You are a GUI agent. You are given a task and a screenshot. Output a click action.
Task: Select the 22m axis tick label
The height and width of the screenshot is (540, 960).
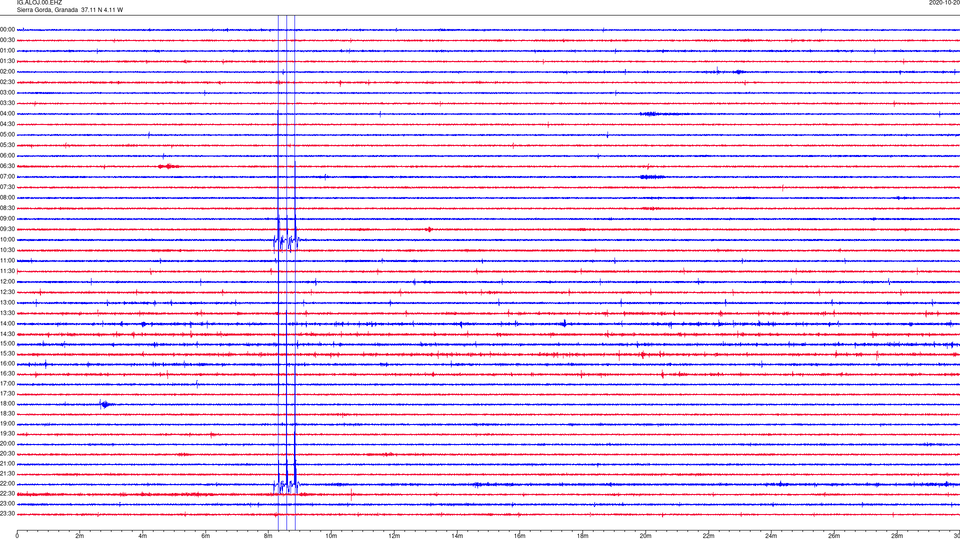pyautogui.click(x=708, y=536)
